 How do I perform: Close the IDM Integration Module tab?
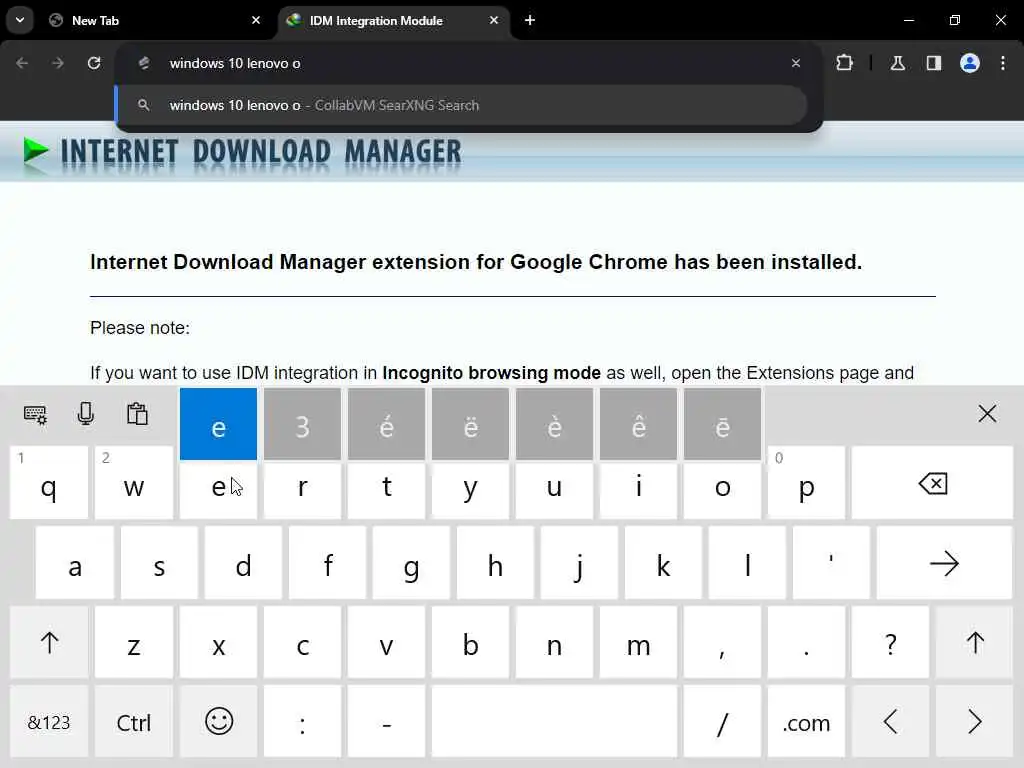pos(494,20)
